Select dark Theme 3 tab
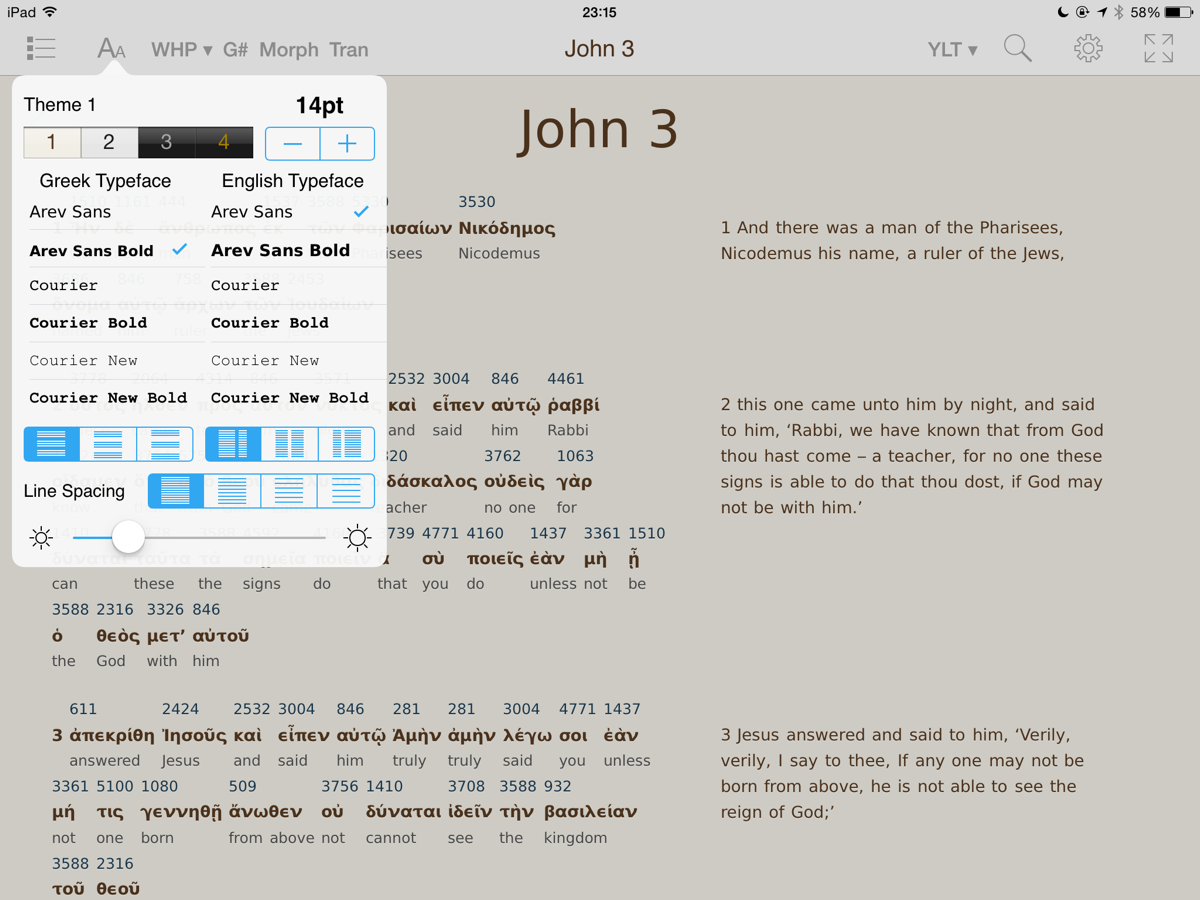This screenshot has width=1200, height=900. [x=166, y=143]
